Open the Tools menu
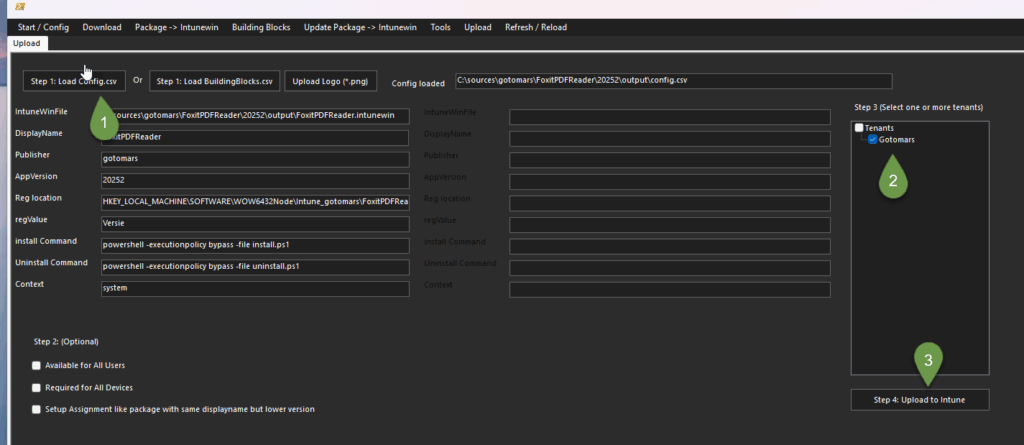This screenshot has width=1024, height=445. tap(440, 27)
